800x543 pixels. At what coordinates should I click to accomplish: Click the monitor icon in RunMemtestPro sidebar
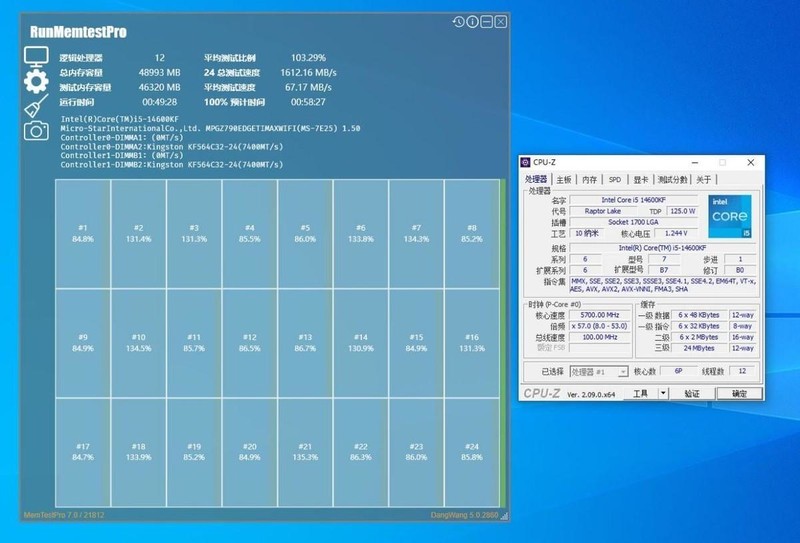point(36,57)
